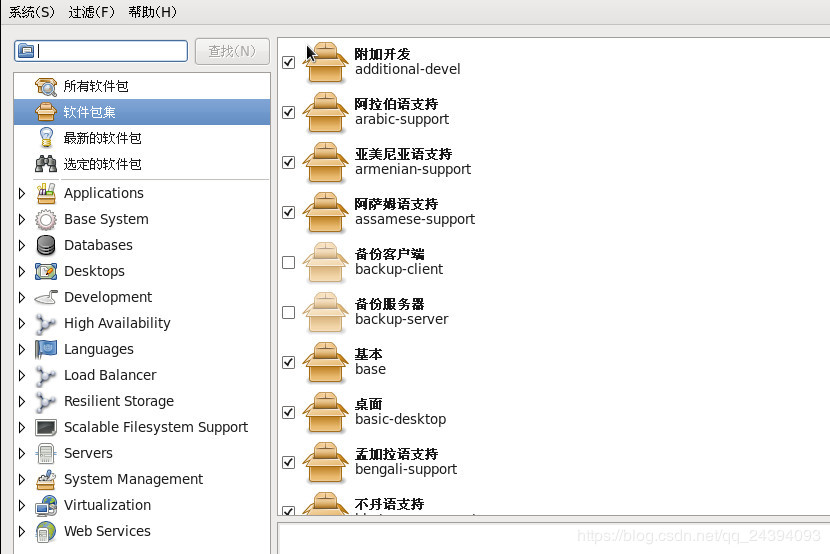Open the 系统(S) menu
Viewport: 830px width, 554px height.
32,12
